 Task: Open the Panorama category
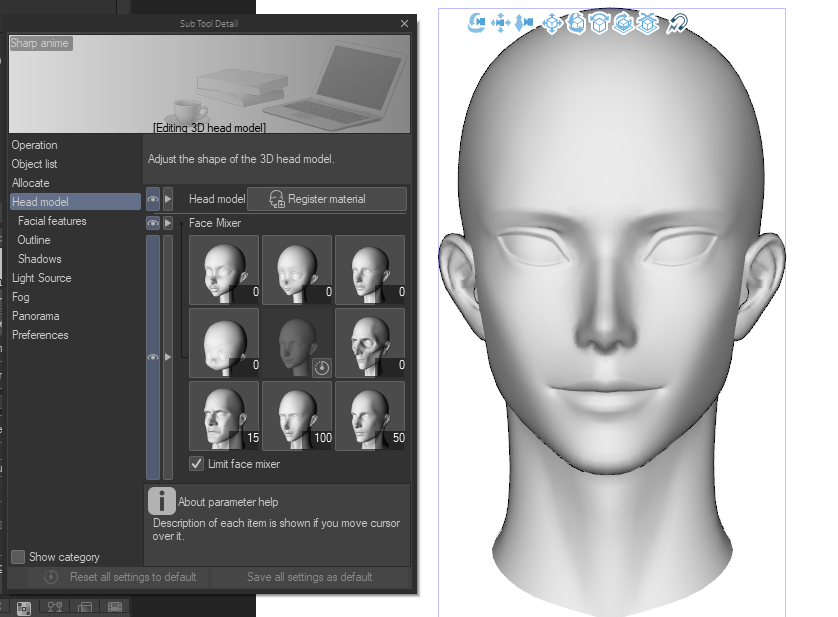pos(75,316)
